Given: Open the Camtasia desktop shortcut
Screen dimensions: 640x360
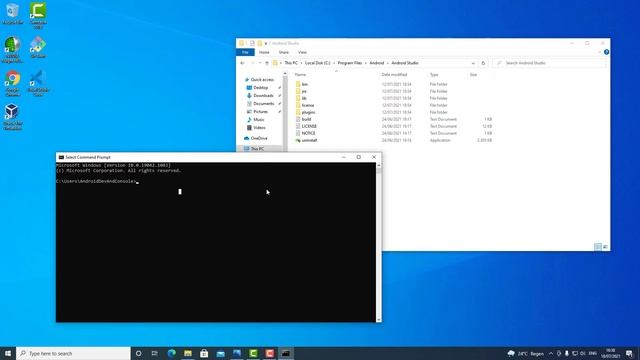Looking at the screenshot, I should 38,15.
